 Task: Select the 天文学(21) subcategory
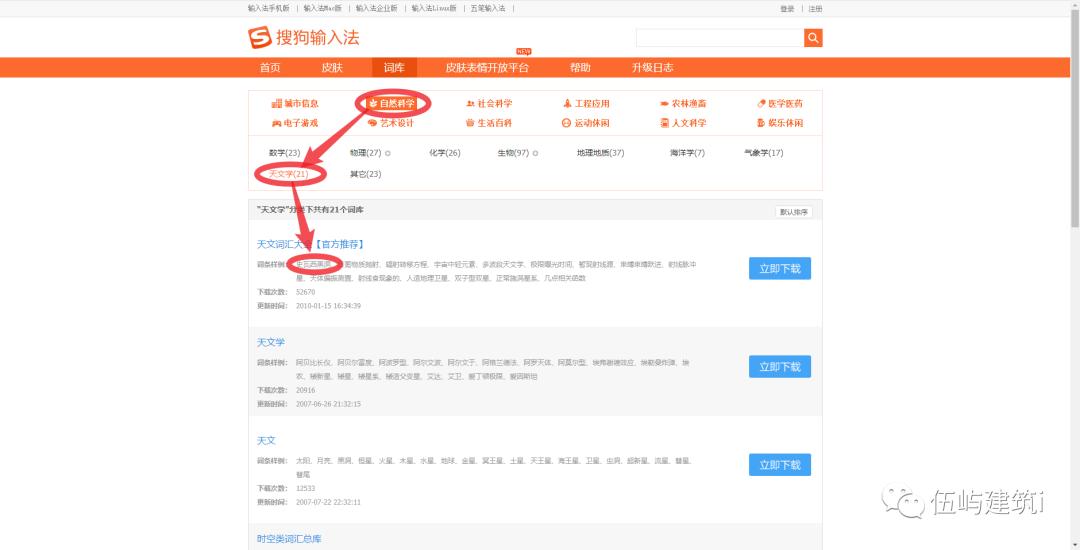pos(289,174)
